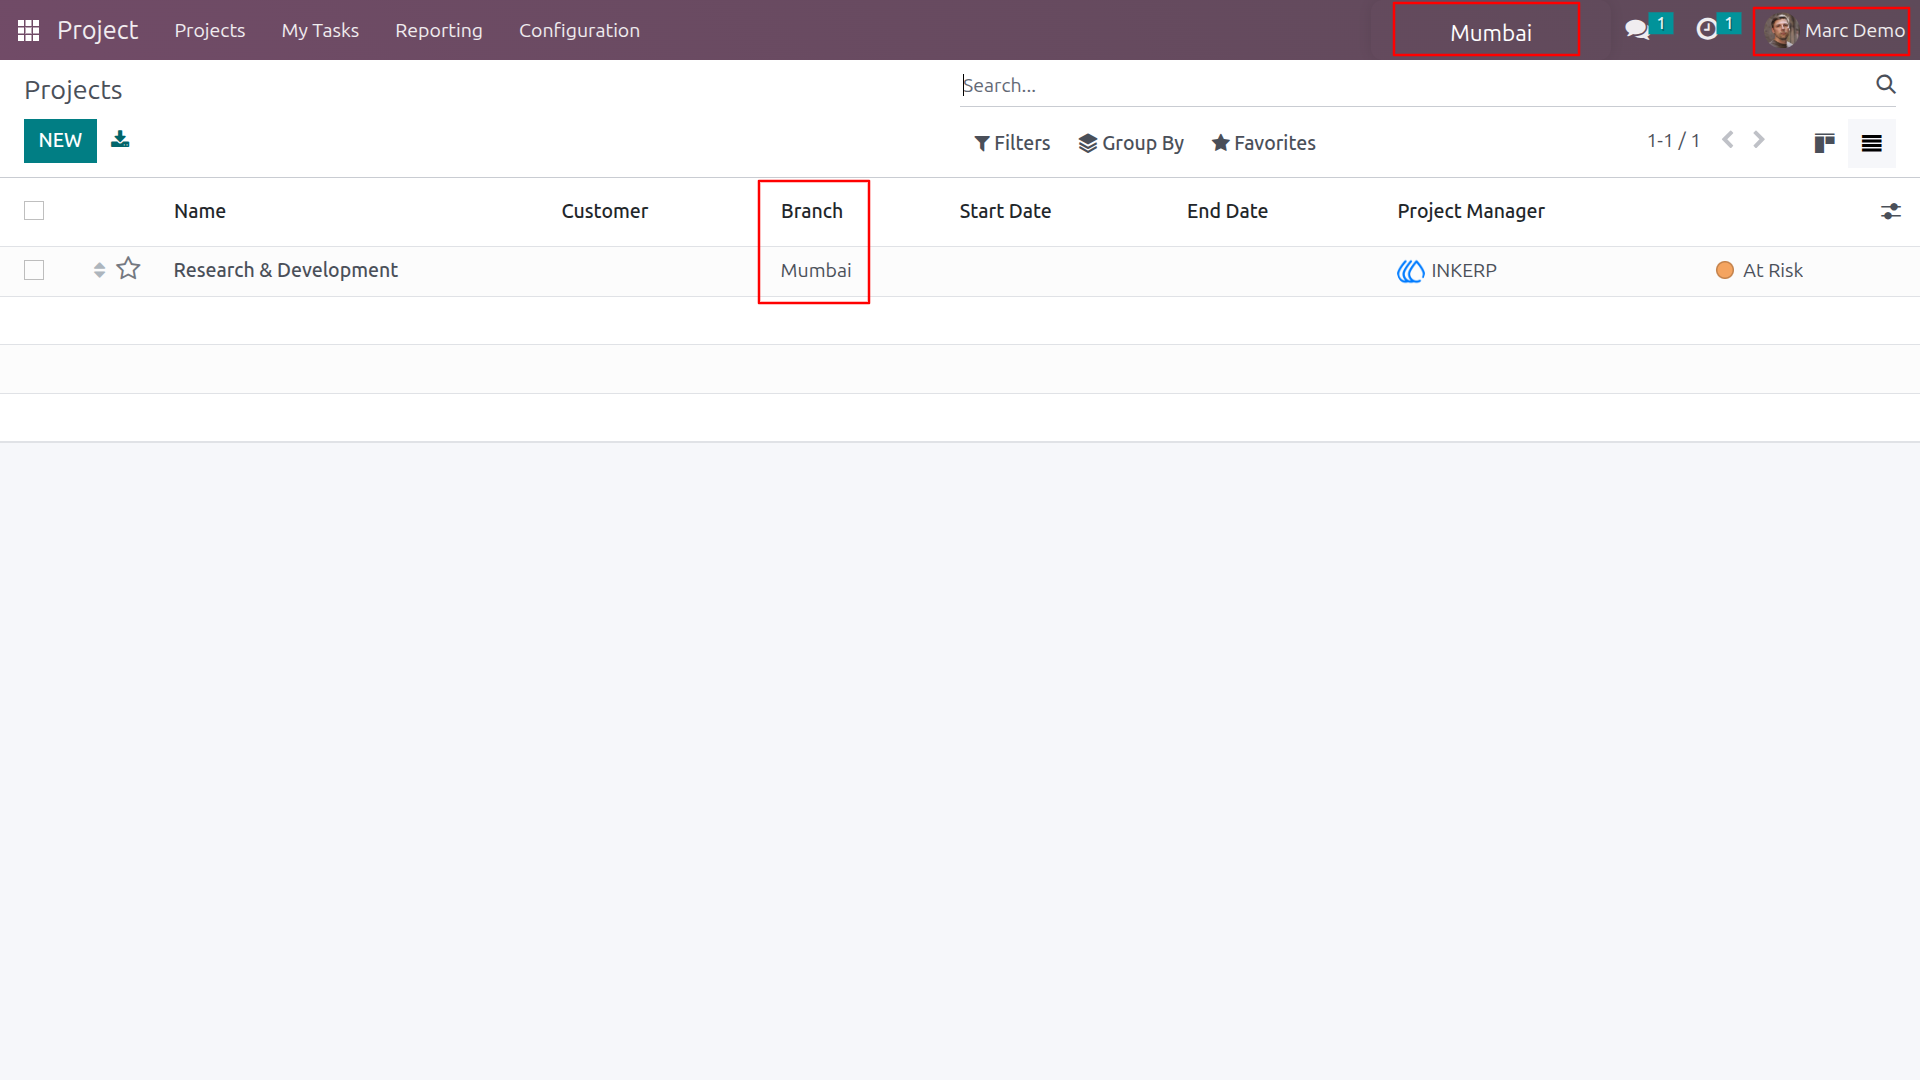Select the Research & Development row checkbox
The width and height of the screenshot is (1920, 1080).
[x=34, y=270]
